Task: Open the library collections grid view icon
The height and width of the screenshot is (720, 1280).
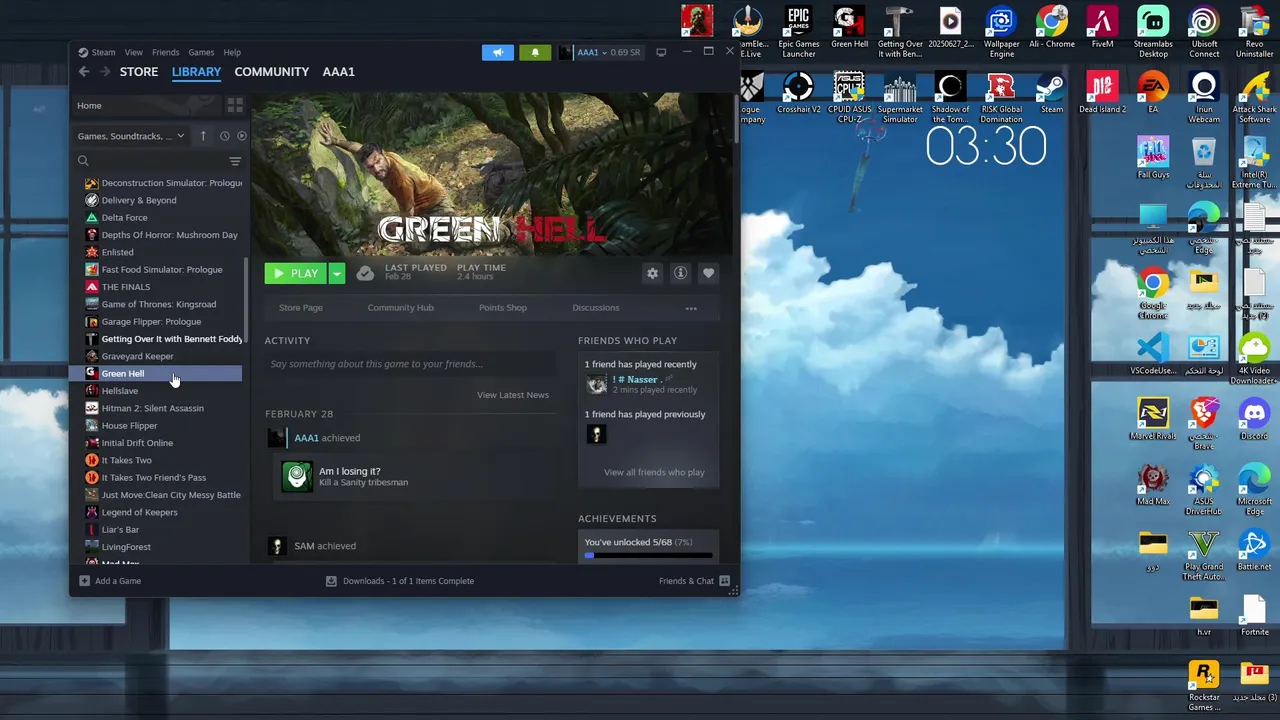Action: pyautogui.click(x=235, y=105)
